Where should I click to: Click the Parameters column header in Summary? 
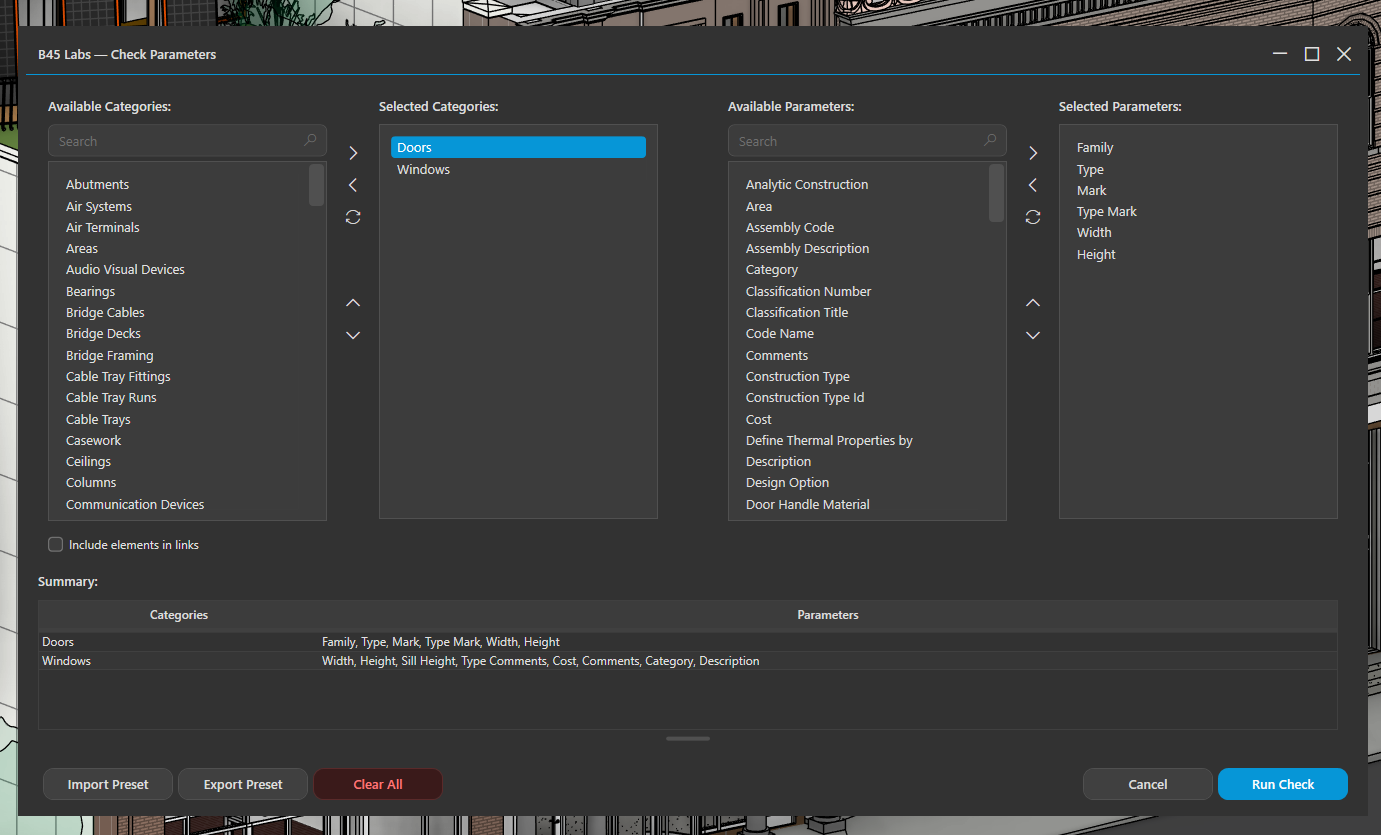pos(828,615)
